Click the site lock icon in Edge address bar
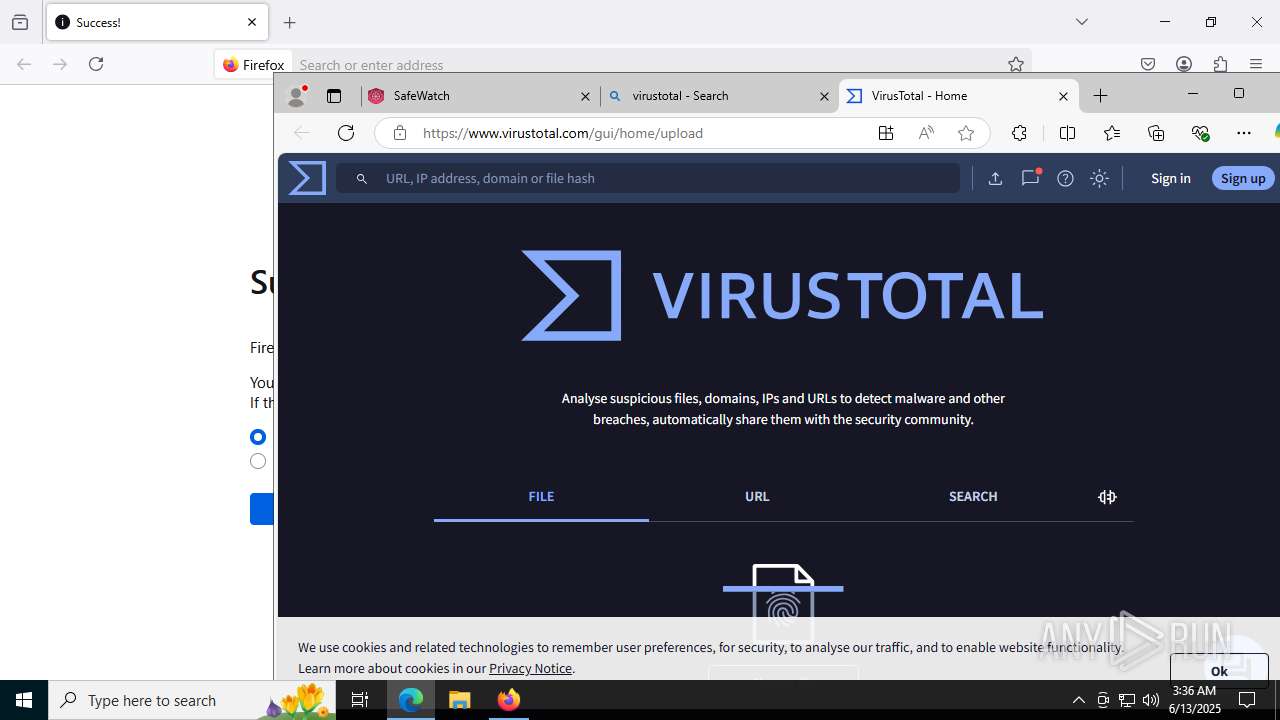This screenshot has width=1280, height=720. [400, 133]
